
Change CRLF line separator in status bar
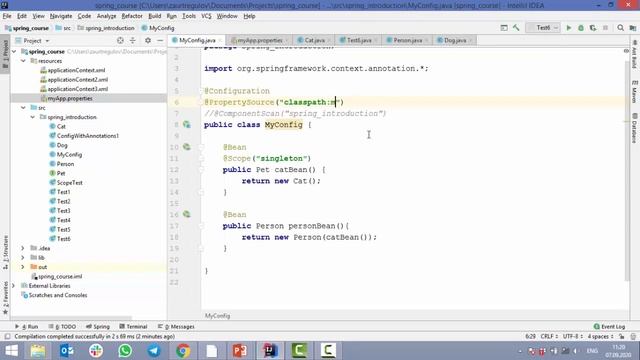[x=549, y=336]
